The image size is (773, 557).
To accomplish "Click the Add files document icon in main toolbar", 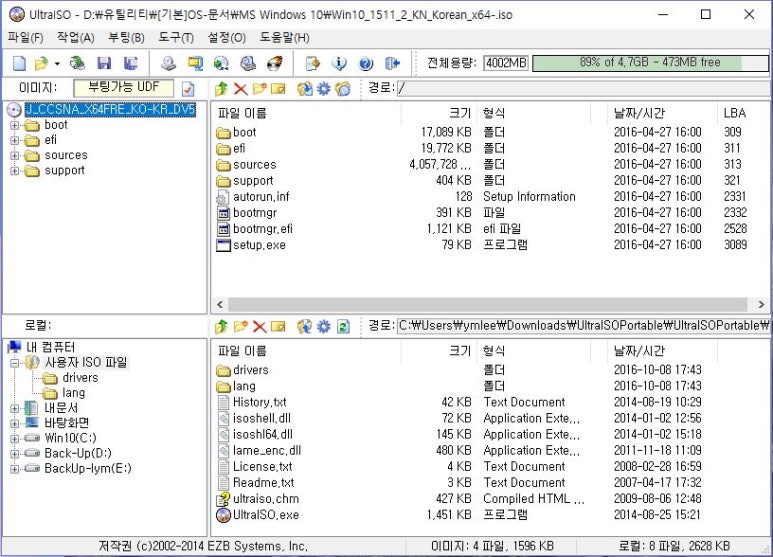I will (313, 63).
